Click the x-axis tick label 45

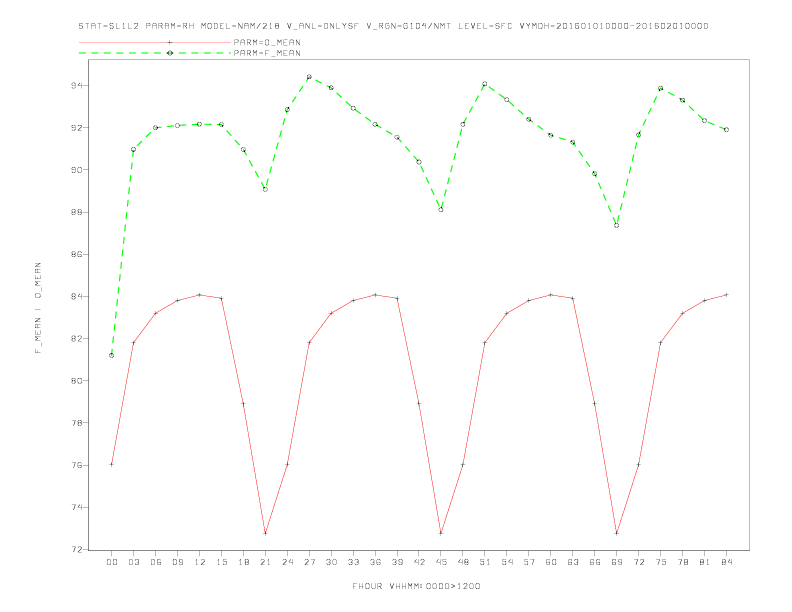click(x=441, y=562)
